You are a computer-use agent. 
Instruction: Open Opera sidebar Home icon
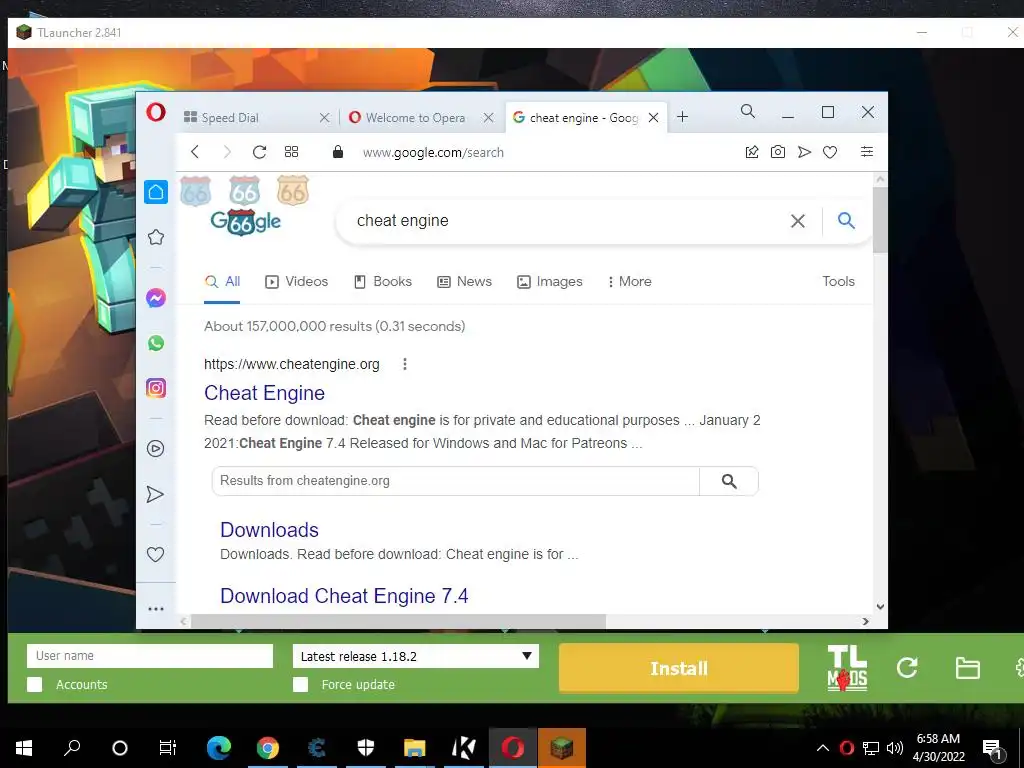[x=155, y=192]
